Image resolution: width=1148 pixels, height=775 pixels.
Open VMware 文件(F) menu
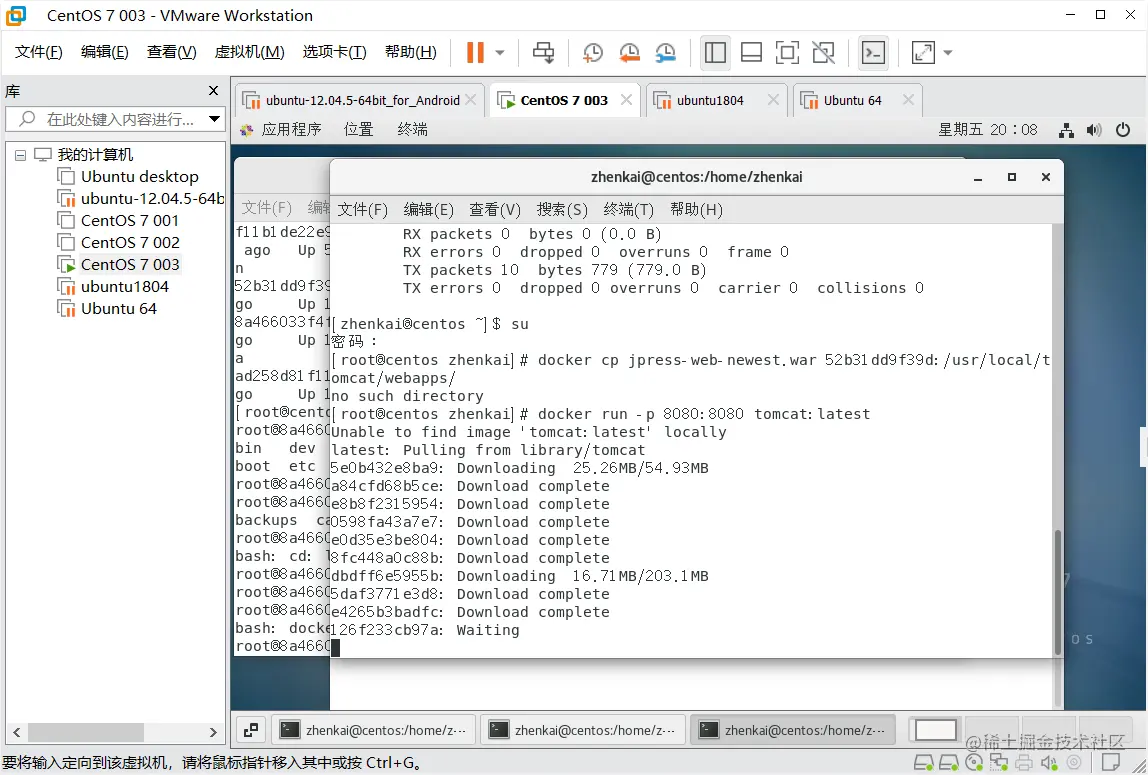tap(39, 52)
